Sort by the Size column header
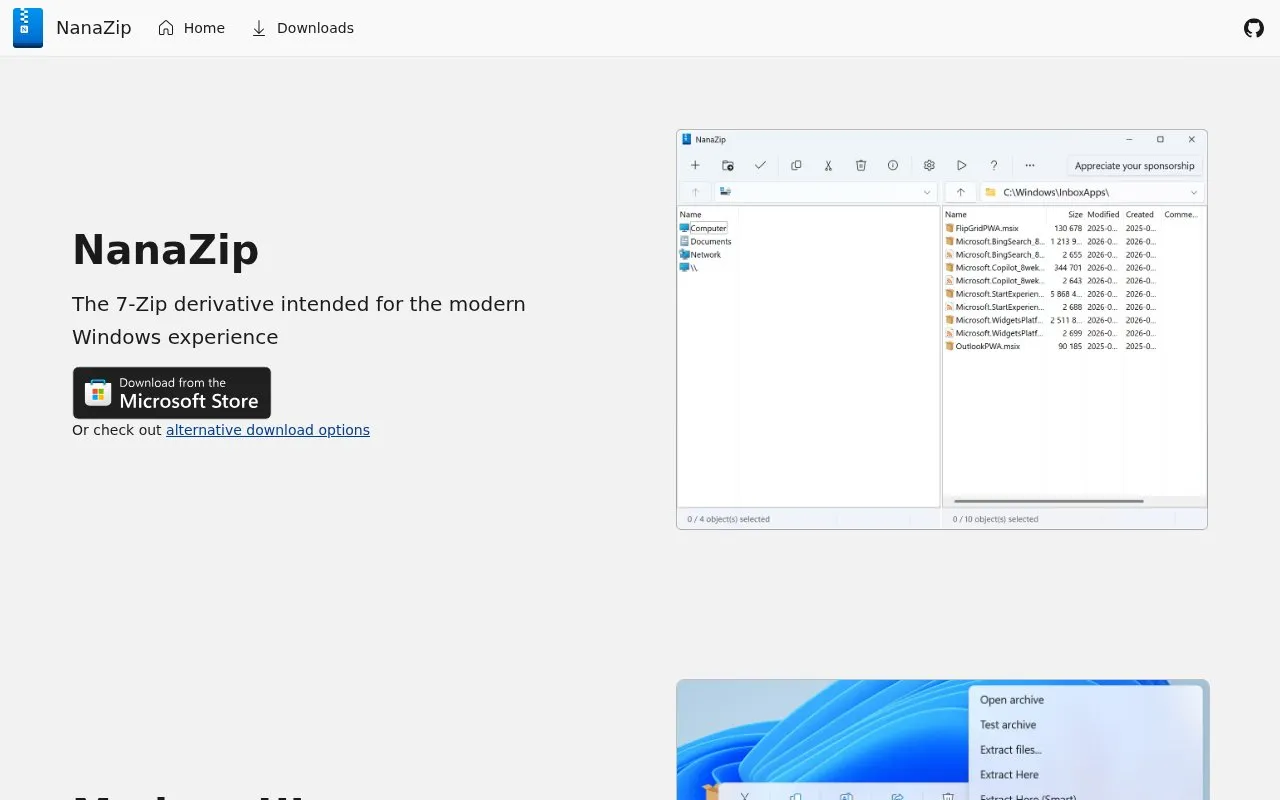 pyautogui.click(x=1075, y=214)
